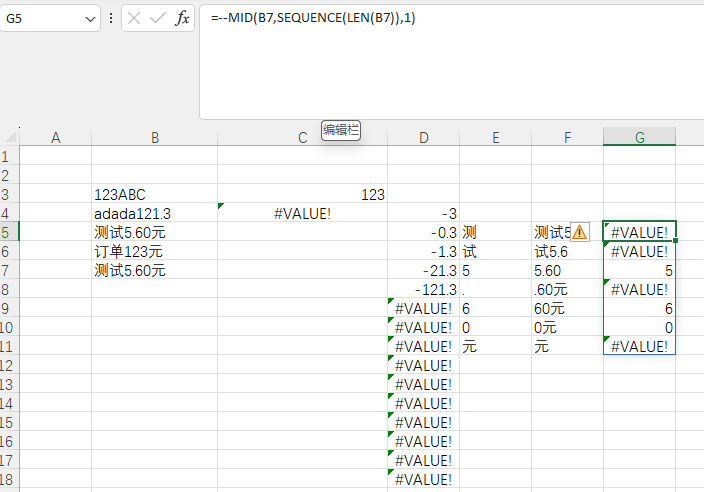Click cell E9 containing 6
The width and height of the screenshot is (704, 492).
pos(495,308)
